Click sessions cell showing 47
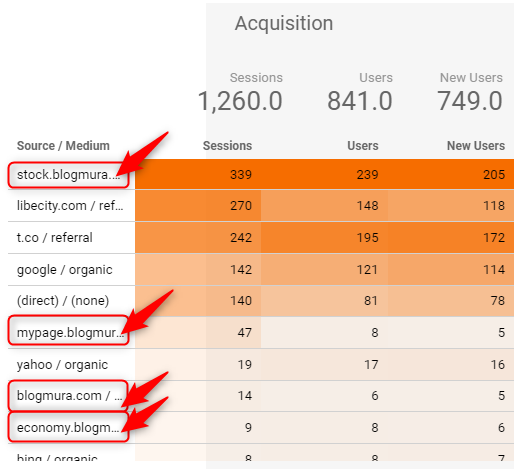The width and height of the screenshot is (514, 469). 244,333
